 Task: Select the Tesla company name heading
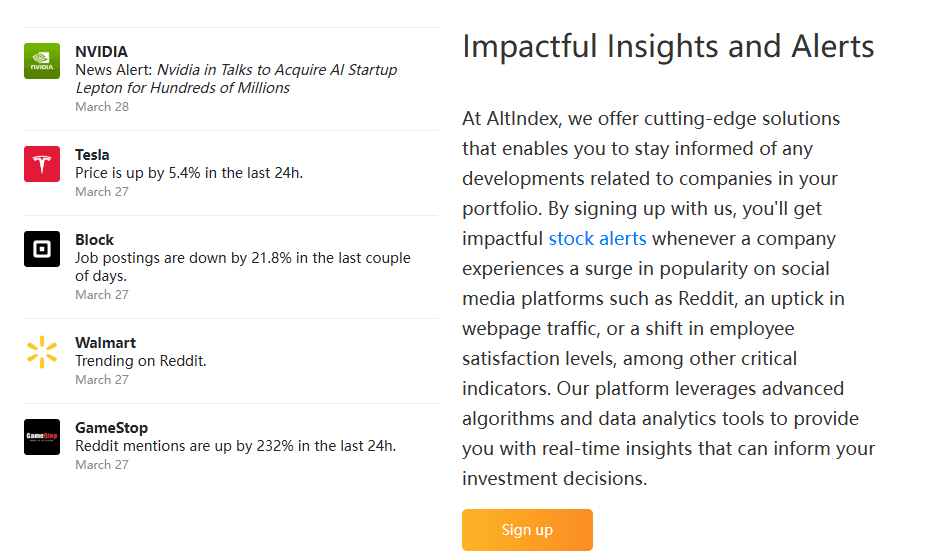point(92,155)
